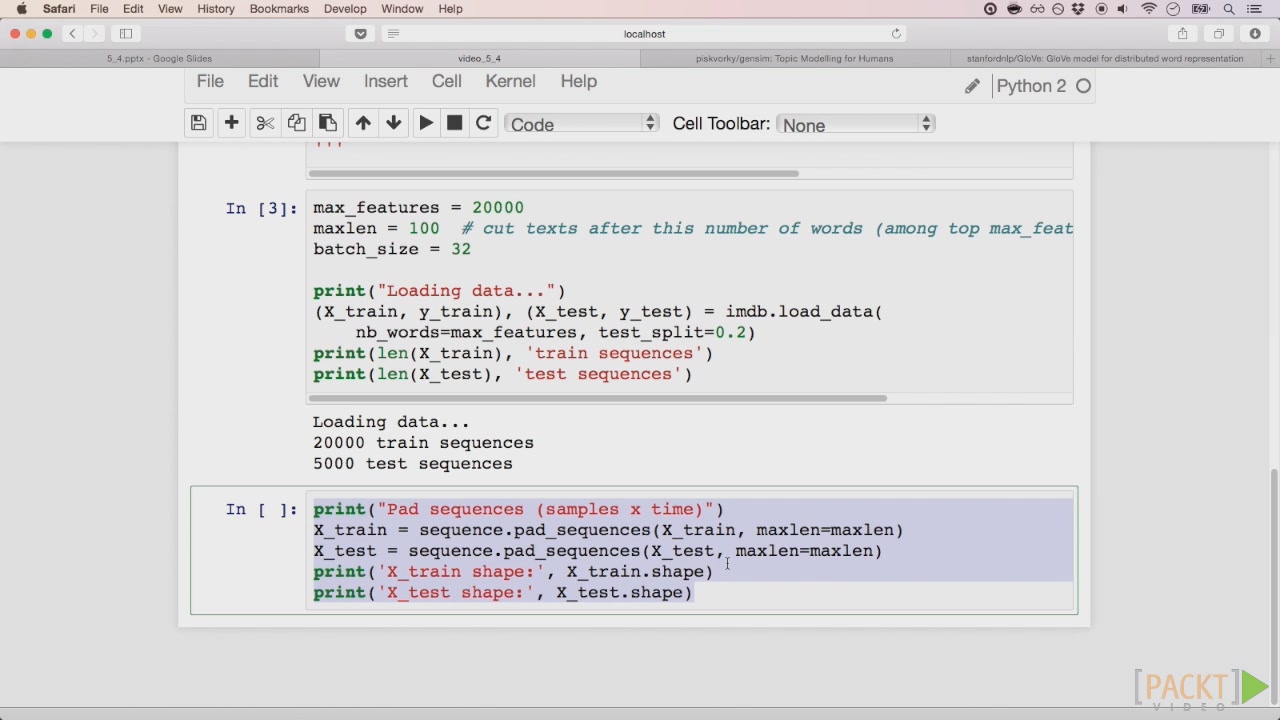Open the cell type Code dropdown
Viewport: 1280px width, 720px height.
point(582,124)
